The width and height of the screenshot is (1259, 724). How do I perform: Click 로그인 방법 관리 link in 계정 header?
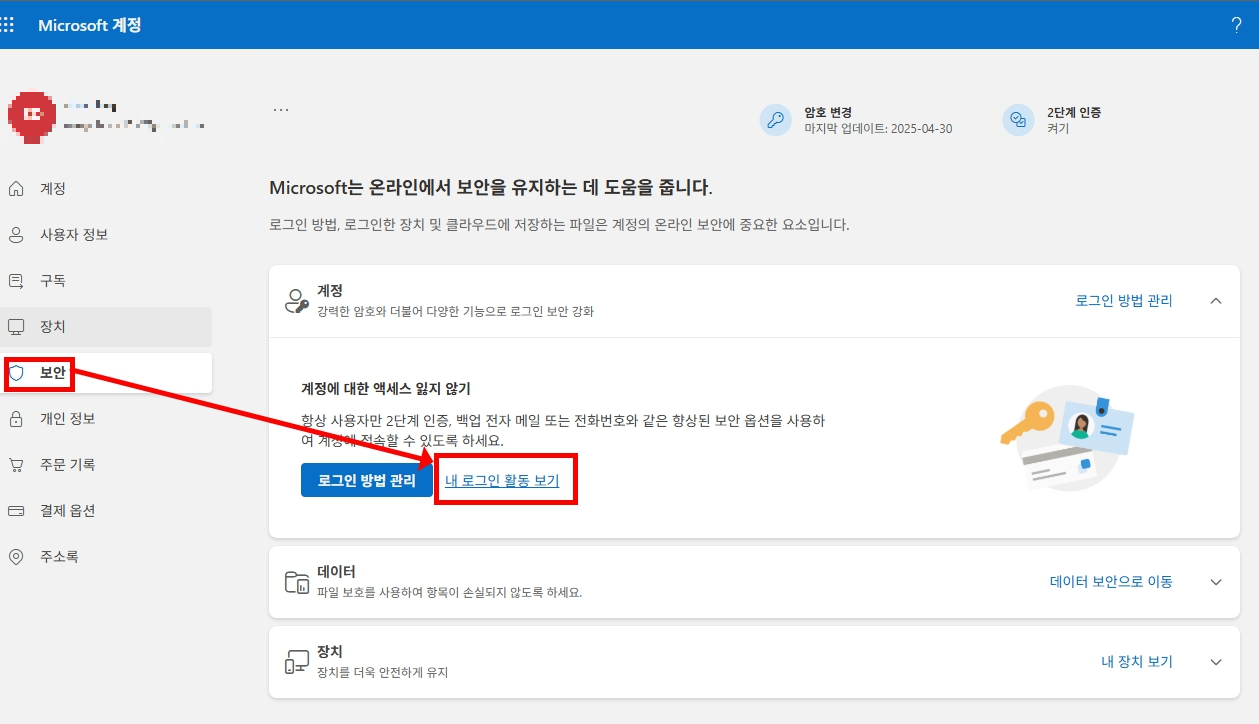pos(1124,301)
